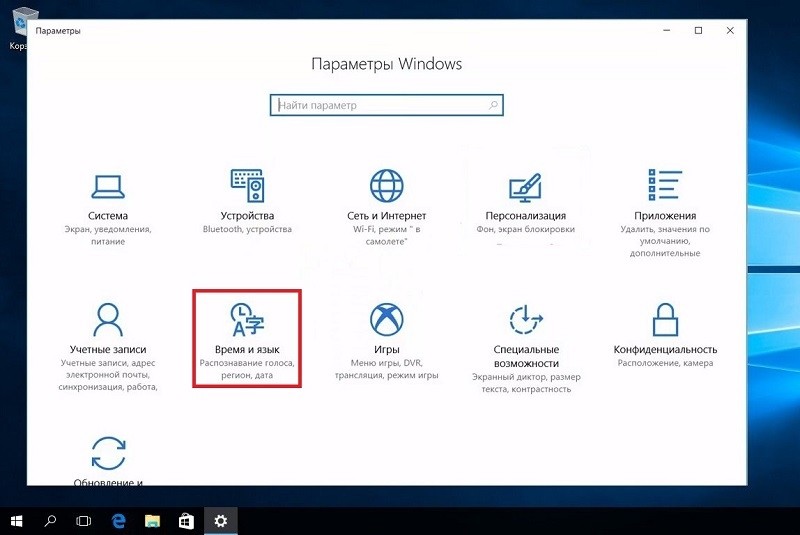Click the 'Фон, экран блокировки' description
Viewport: 800px width, 535px height.
526,229
